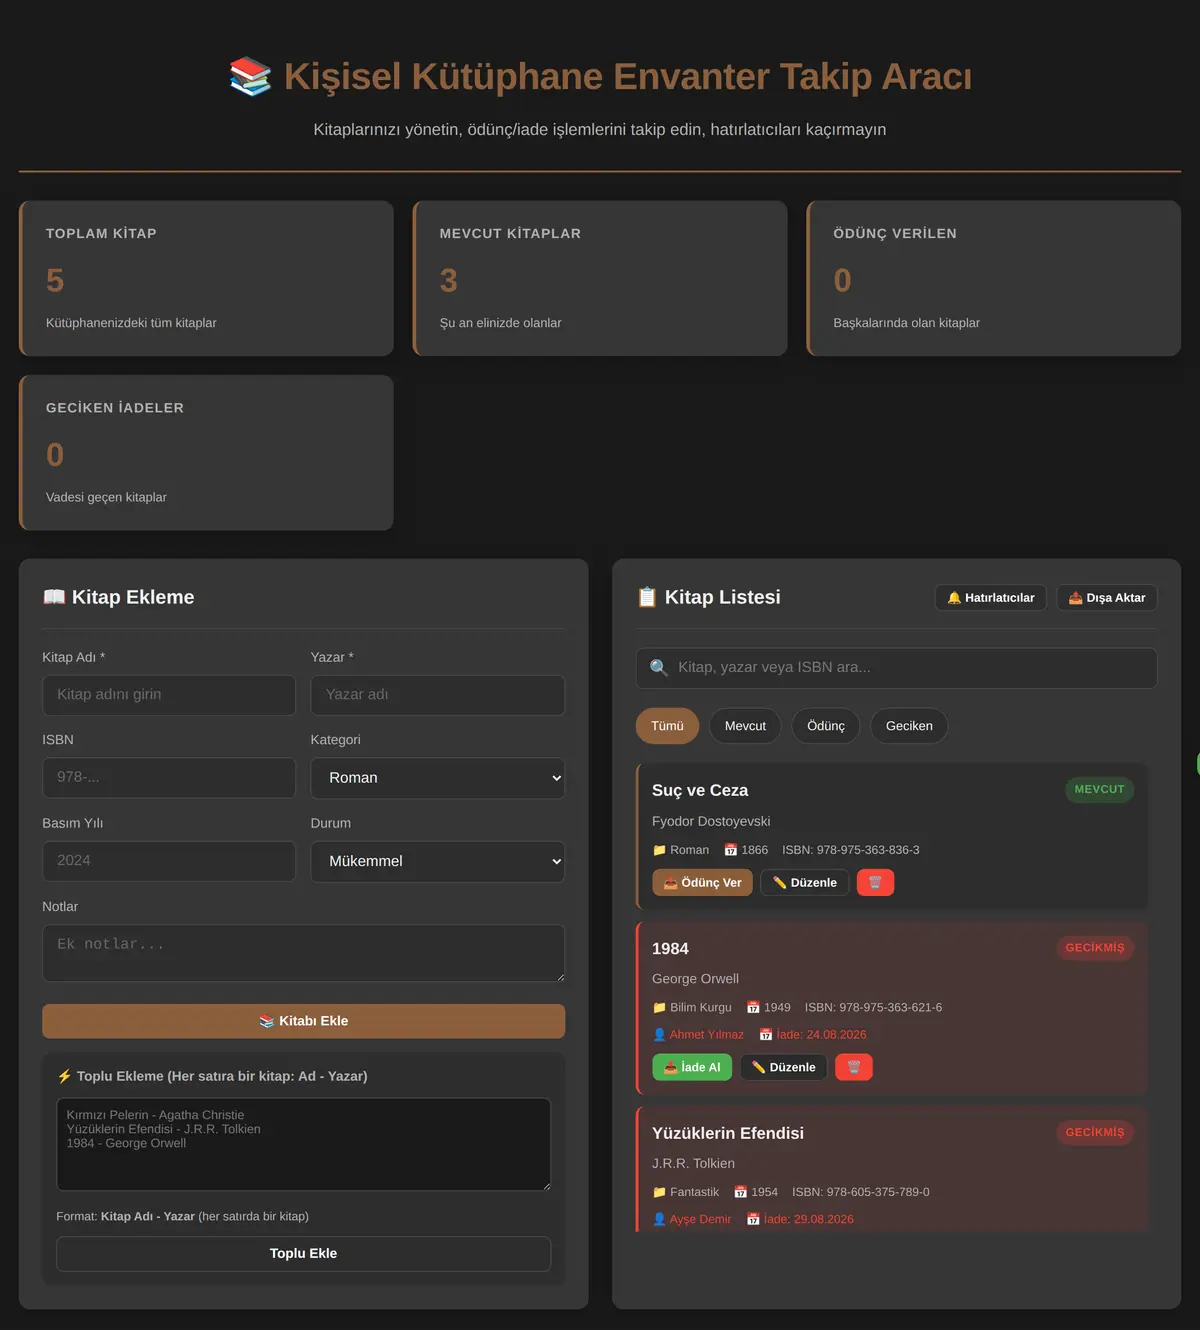The image size is (1200, 1330).
Task: Edit Suç ve Ceza with Düzenle
Action: (x=805, y=883)
